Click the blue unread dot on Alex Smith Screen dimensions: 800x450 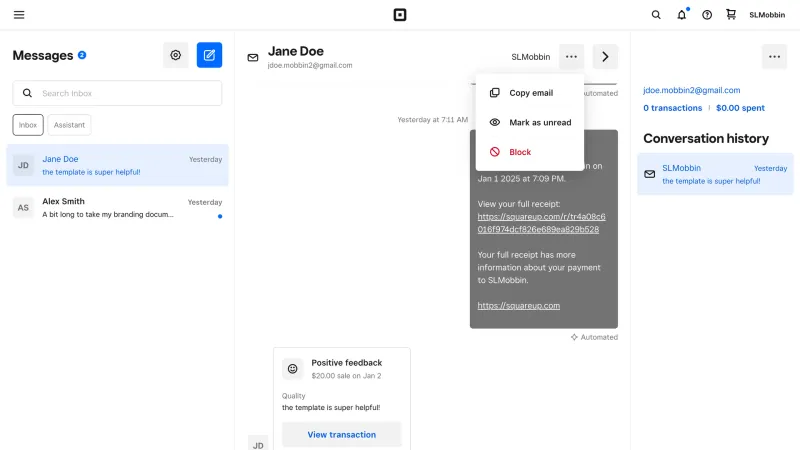click(x=220, y=216)
